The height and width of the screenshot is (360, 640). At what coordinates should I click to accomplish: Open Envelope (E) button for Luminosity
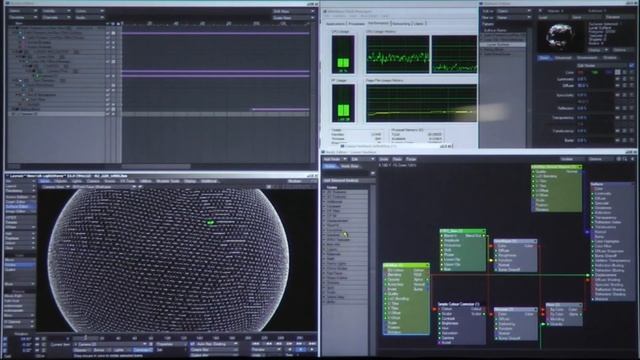[624, 79]
